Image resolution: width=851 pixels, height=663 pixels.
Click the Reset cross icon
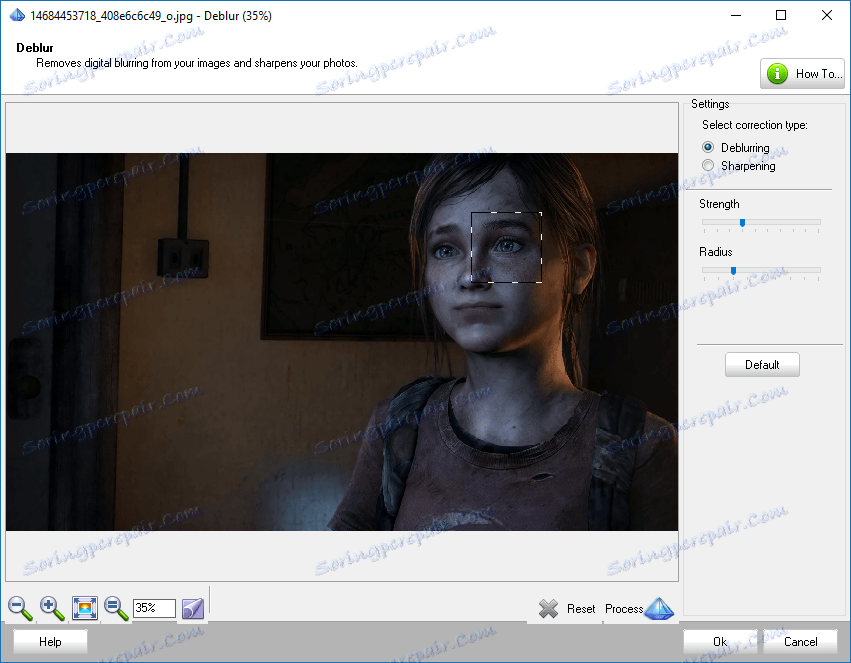(x=548, y=609)
